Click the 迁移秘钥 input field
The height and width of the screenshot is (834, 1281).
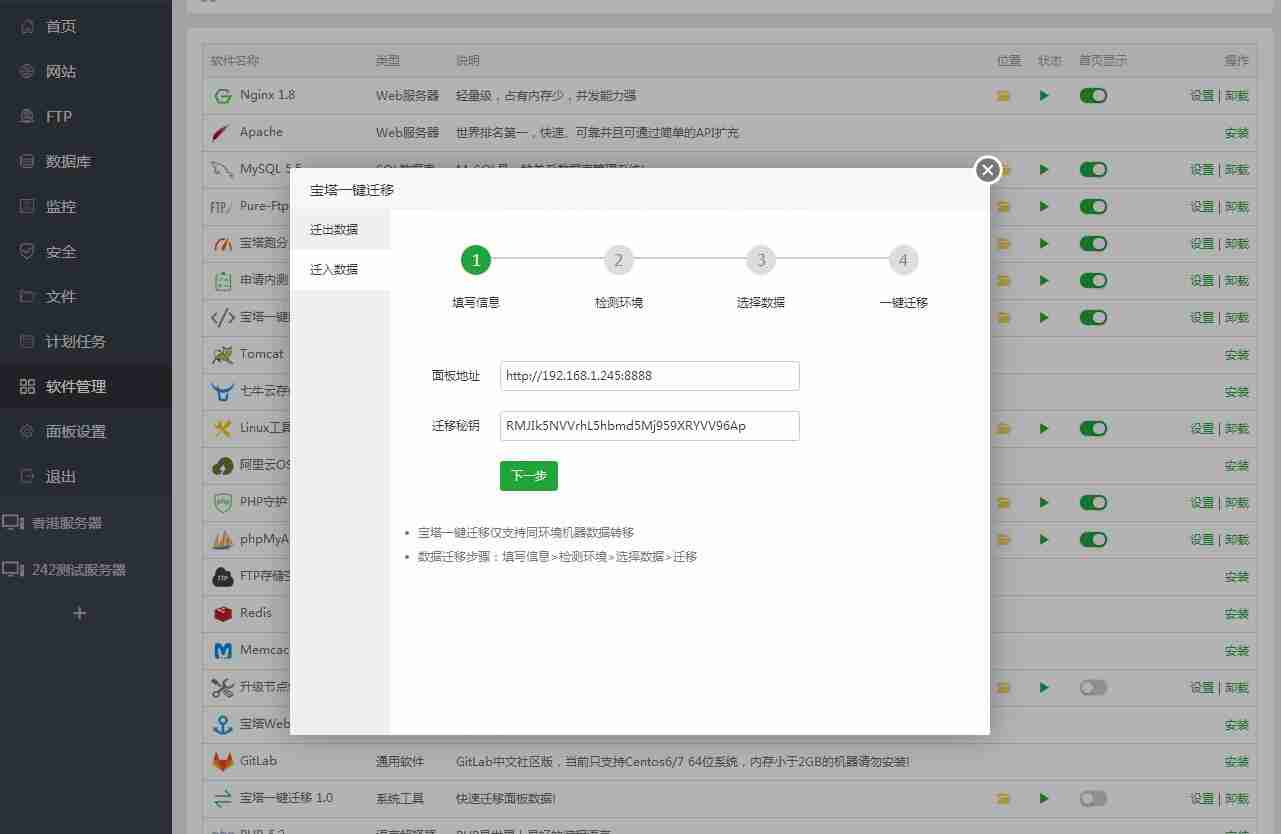649,425
